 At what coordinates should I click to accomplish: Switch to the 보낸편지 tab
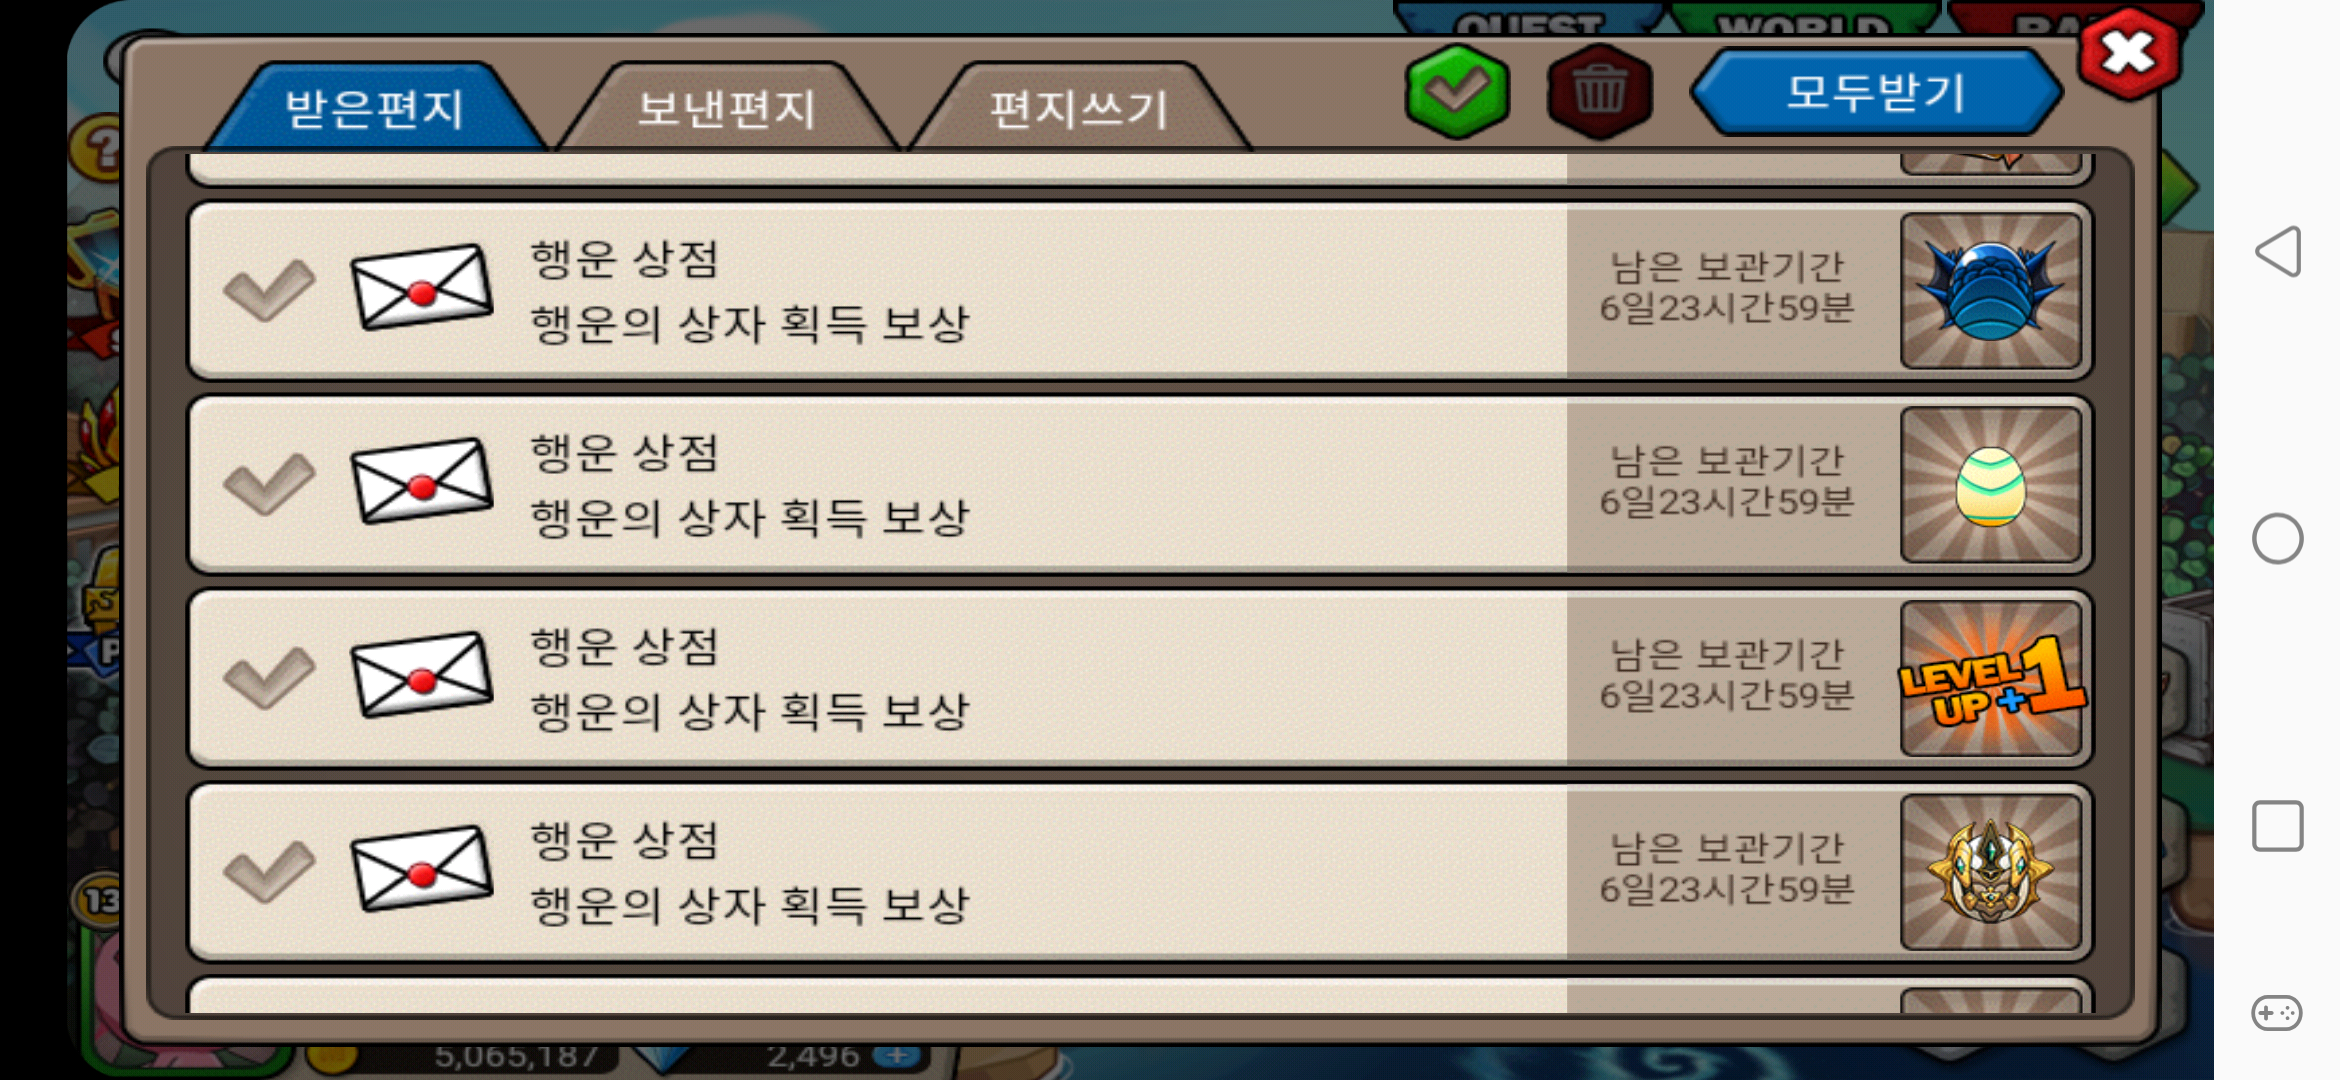727,108
